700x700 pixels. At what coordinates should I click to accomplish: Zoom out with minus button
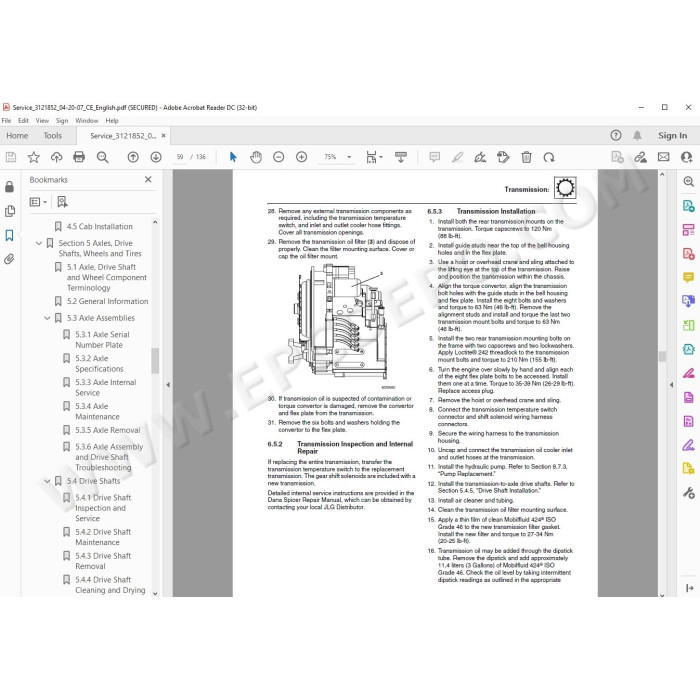(279, 157)
